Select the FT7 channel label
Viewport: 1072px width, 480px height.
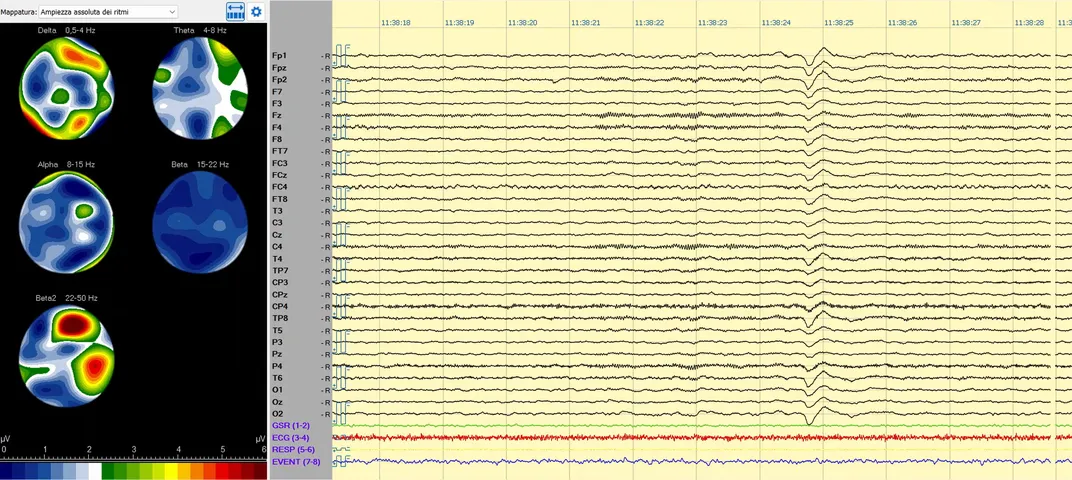click(279, 151)
